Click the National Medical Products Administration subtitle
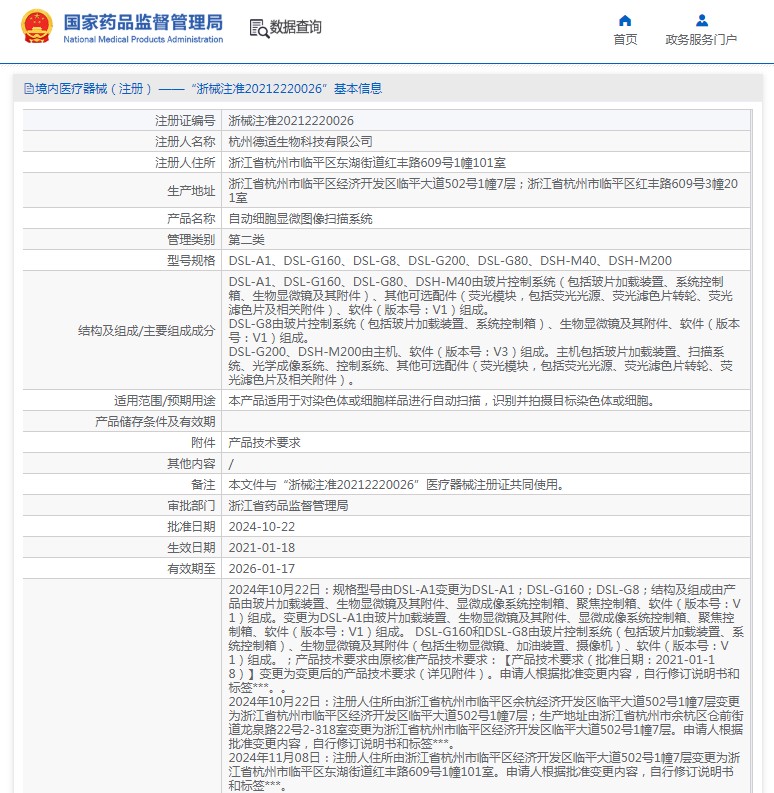Image resolution: width=774 pixels, height=793 pixels. 143,40
